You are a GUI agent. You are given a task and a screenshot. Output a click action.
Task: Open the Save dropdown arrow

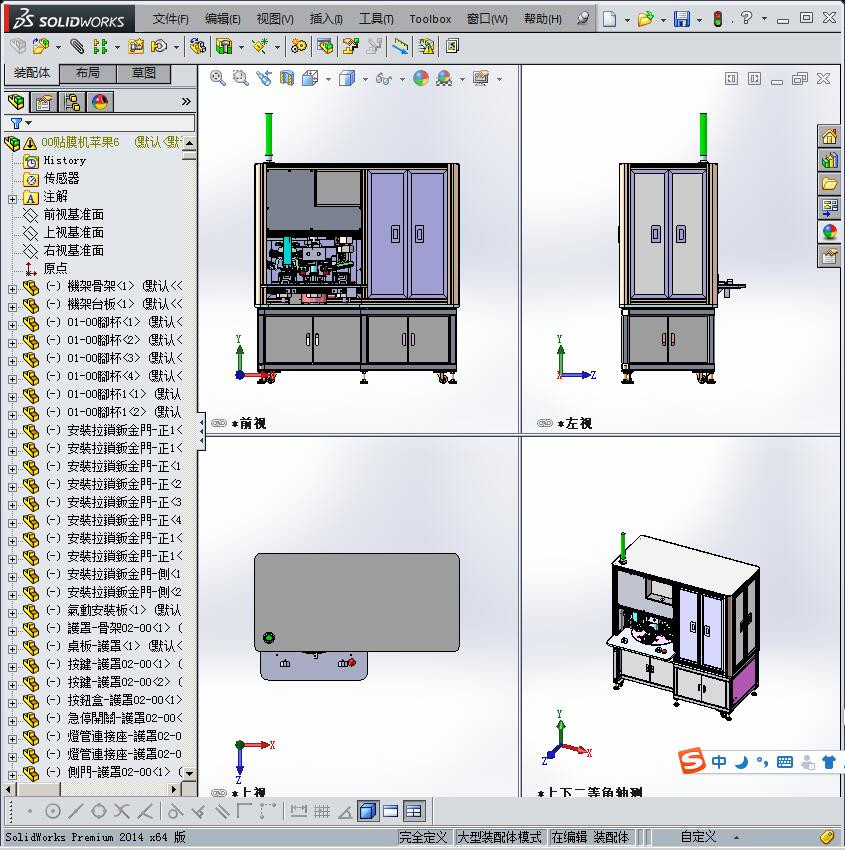(x=699, y=20)
